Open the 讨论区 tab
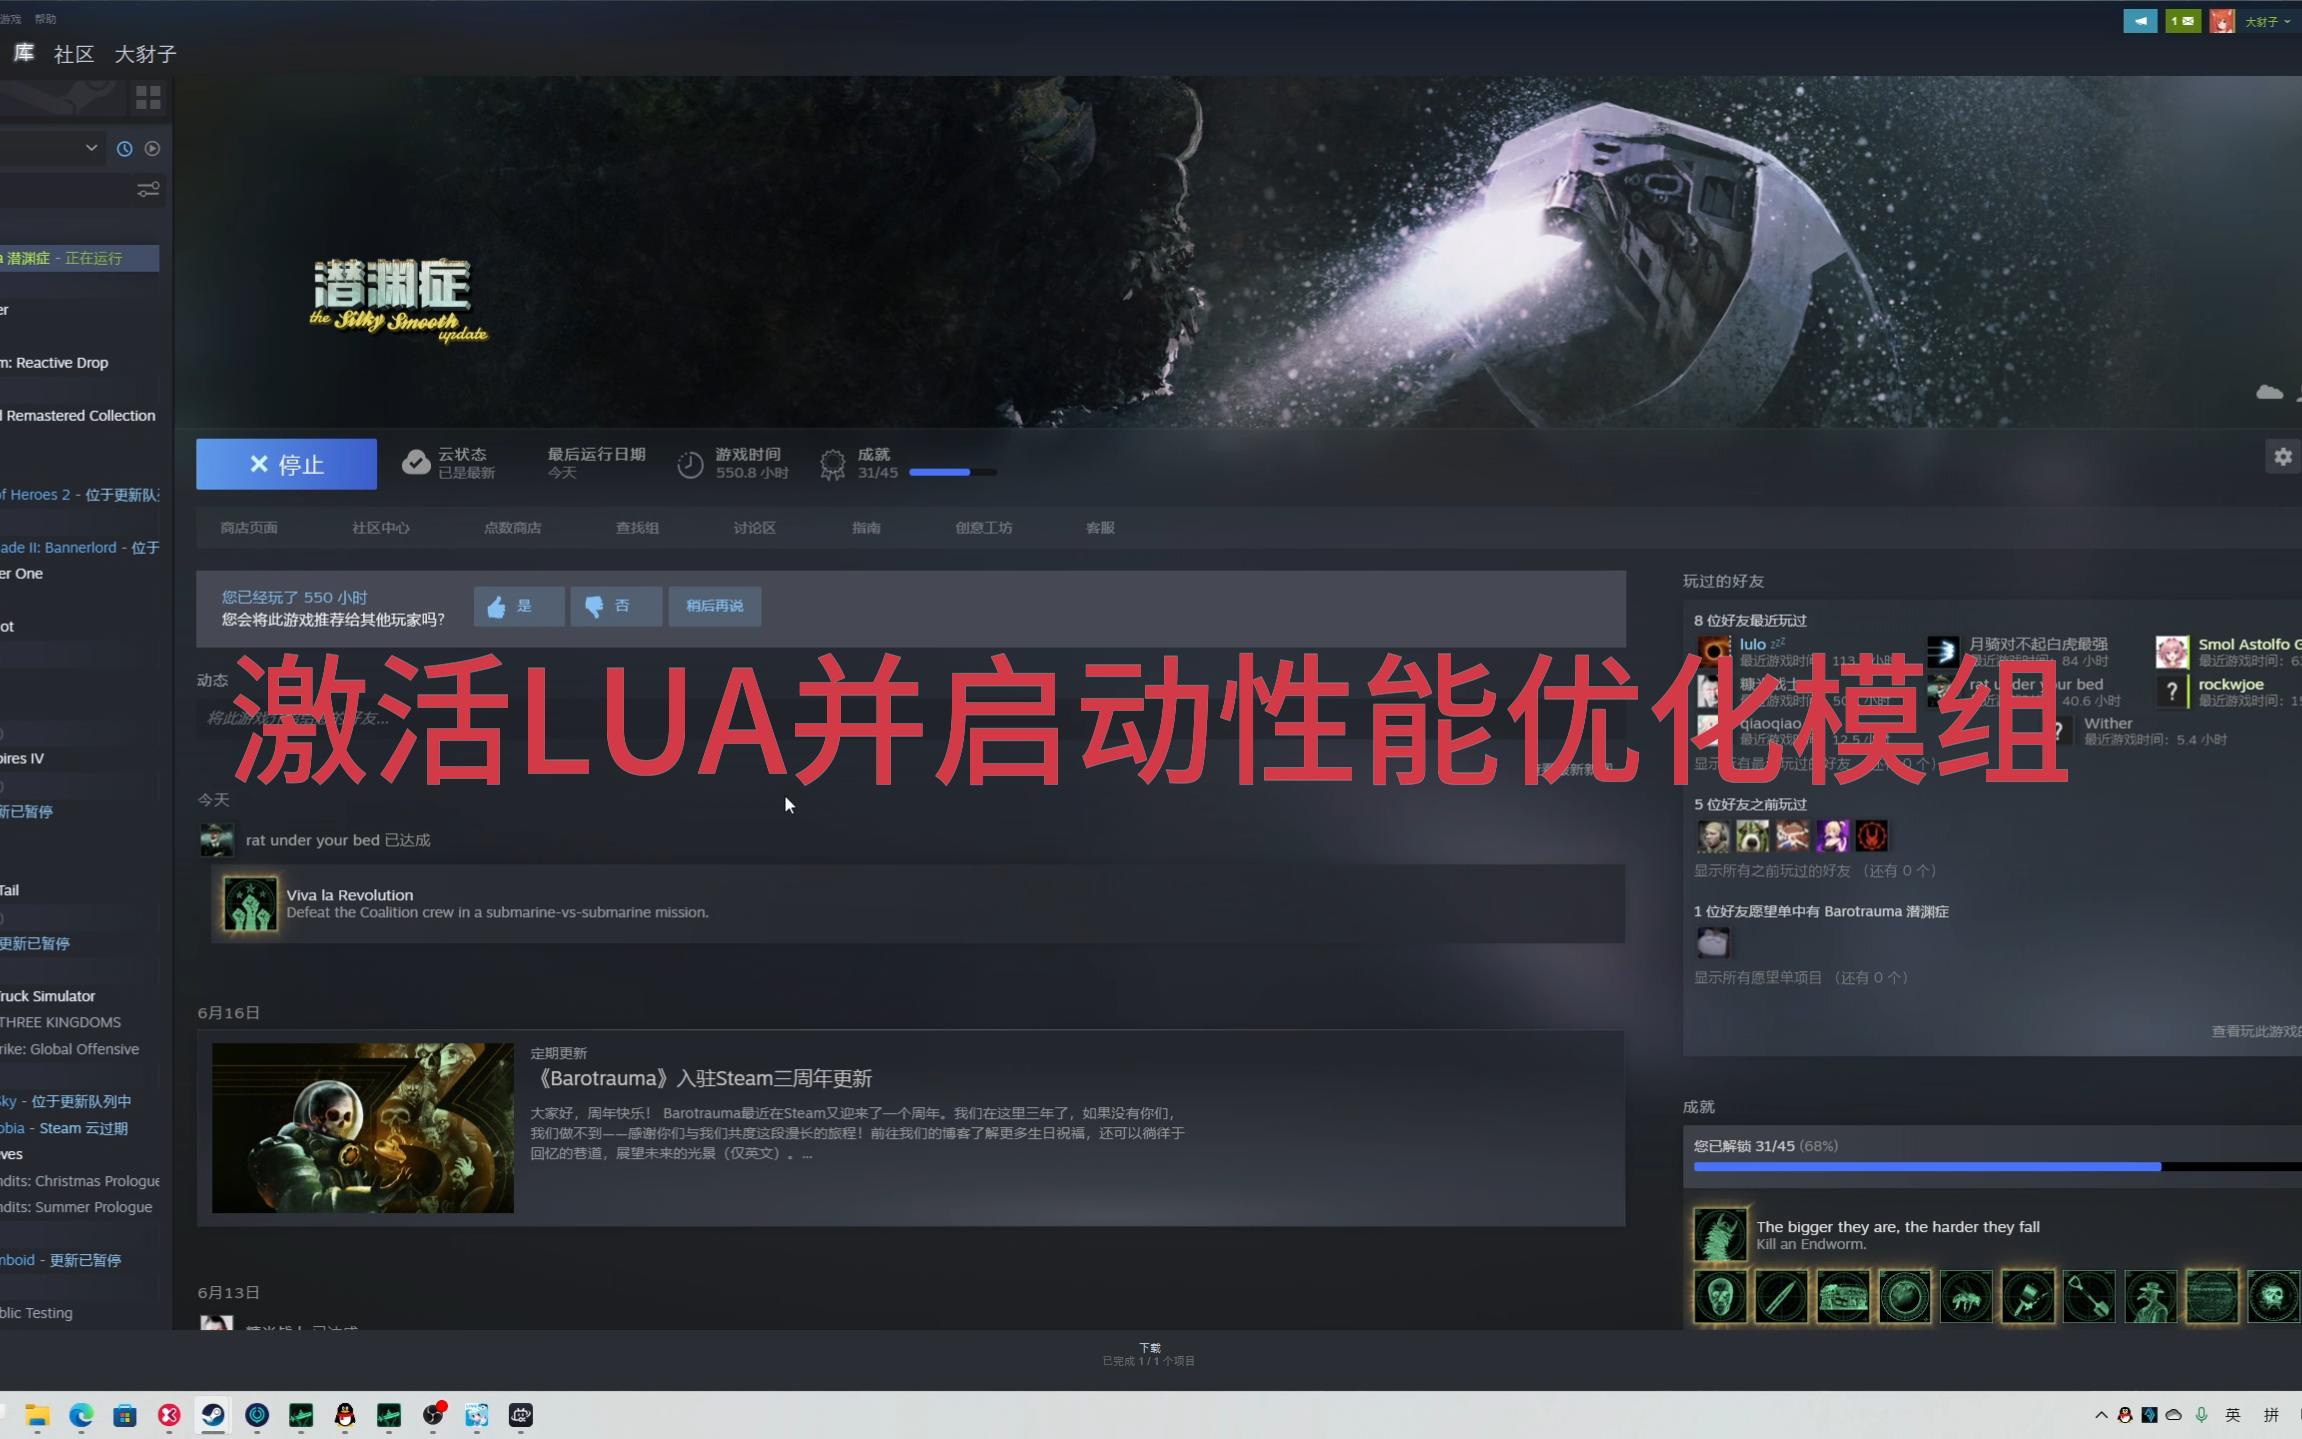Image resolution: width=2302 pixels, height=1439 pixels. point(754,528)
